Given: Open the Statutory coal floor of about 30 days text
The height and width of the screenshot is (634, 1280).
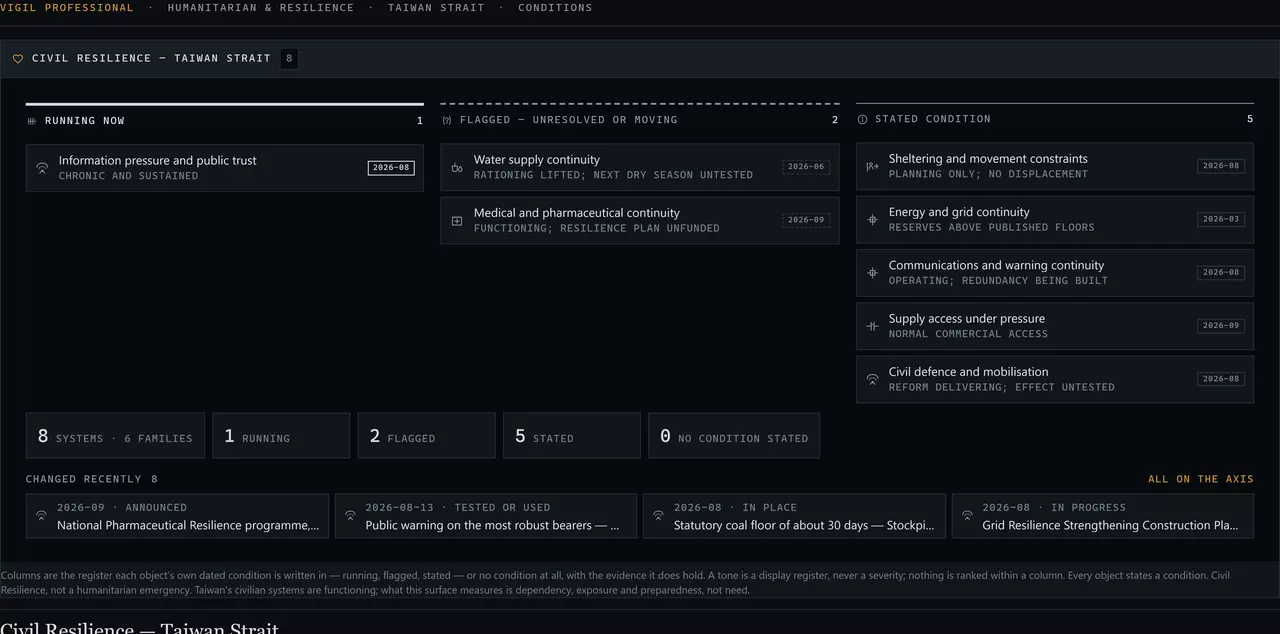Looking at the screenshot, I should coord(805,525).
